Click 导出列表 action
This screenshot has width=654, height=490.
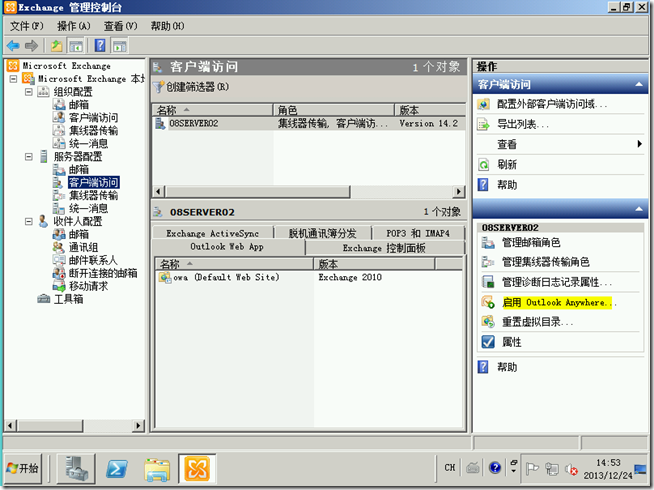(523, 124)
